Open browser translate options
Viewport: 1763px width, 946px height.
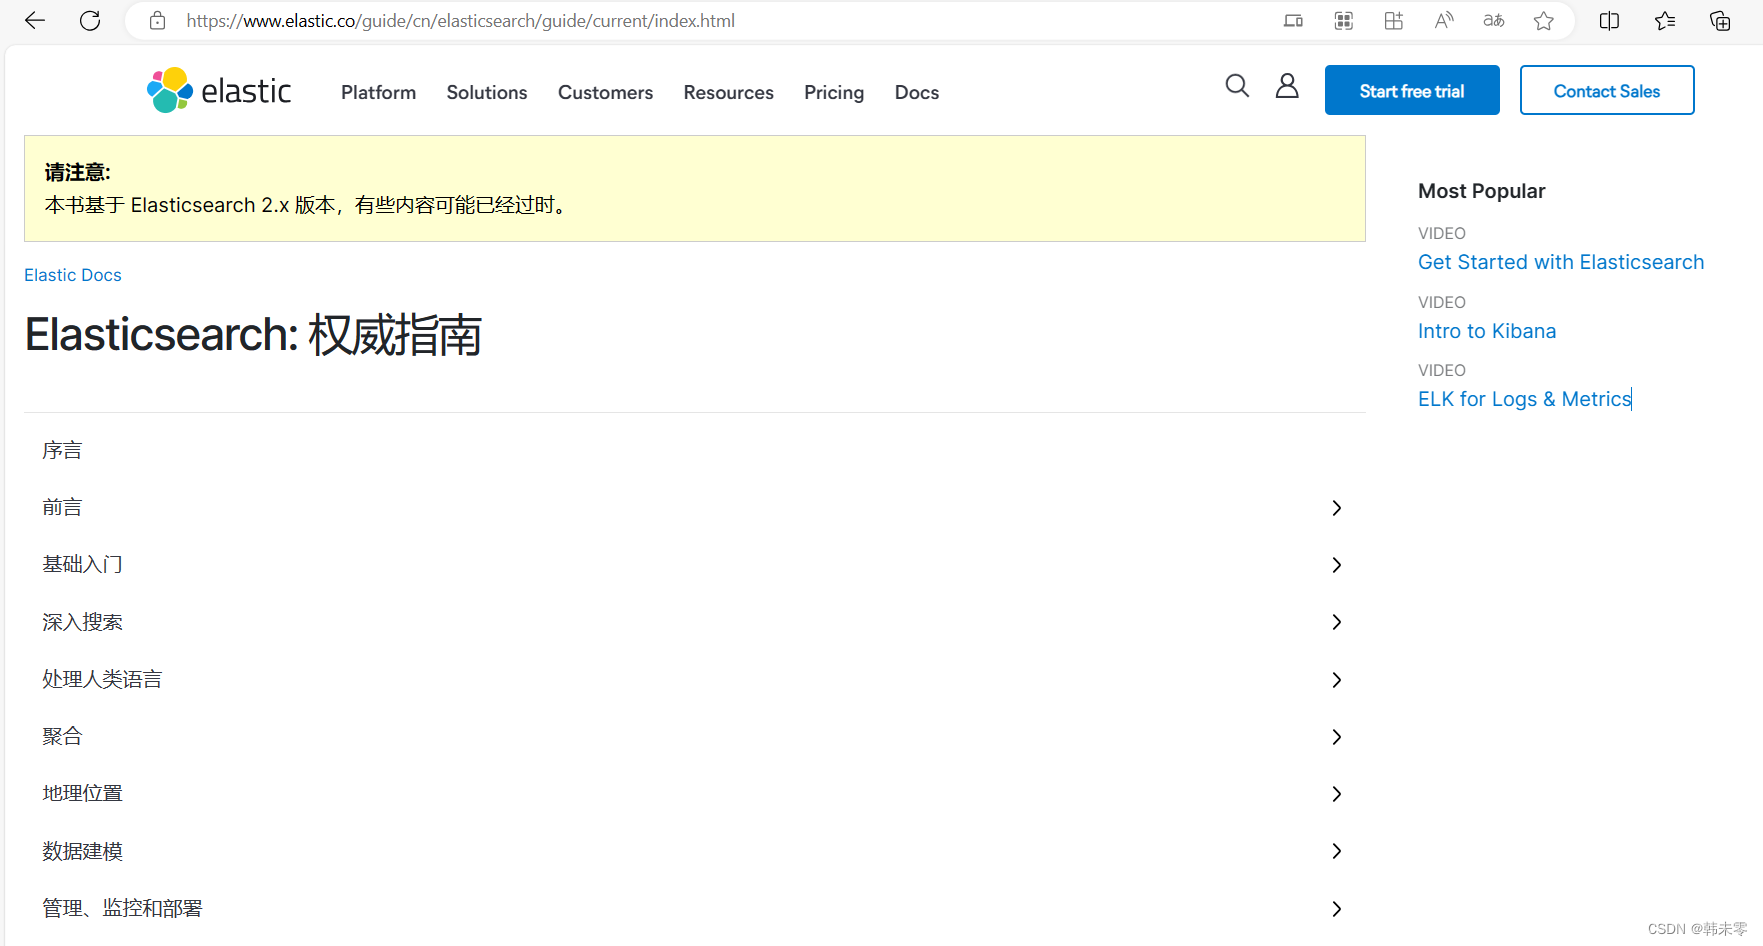click(x=1493, y=20)
